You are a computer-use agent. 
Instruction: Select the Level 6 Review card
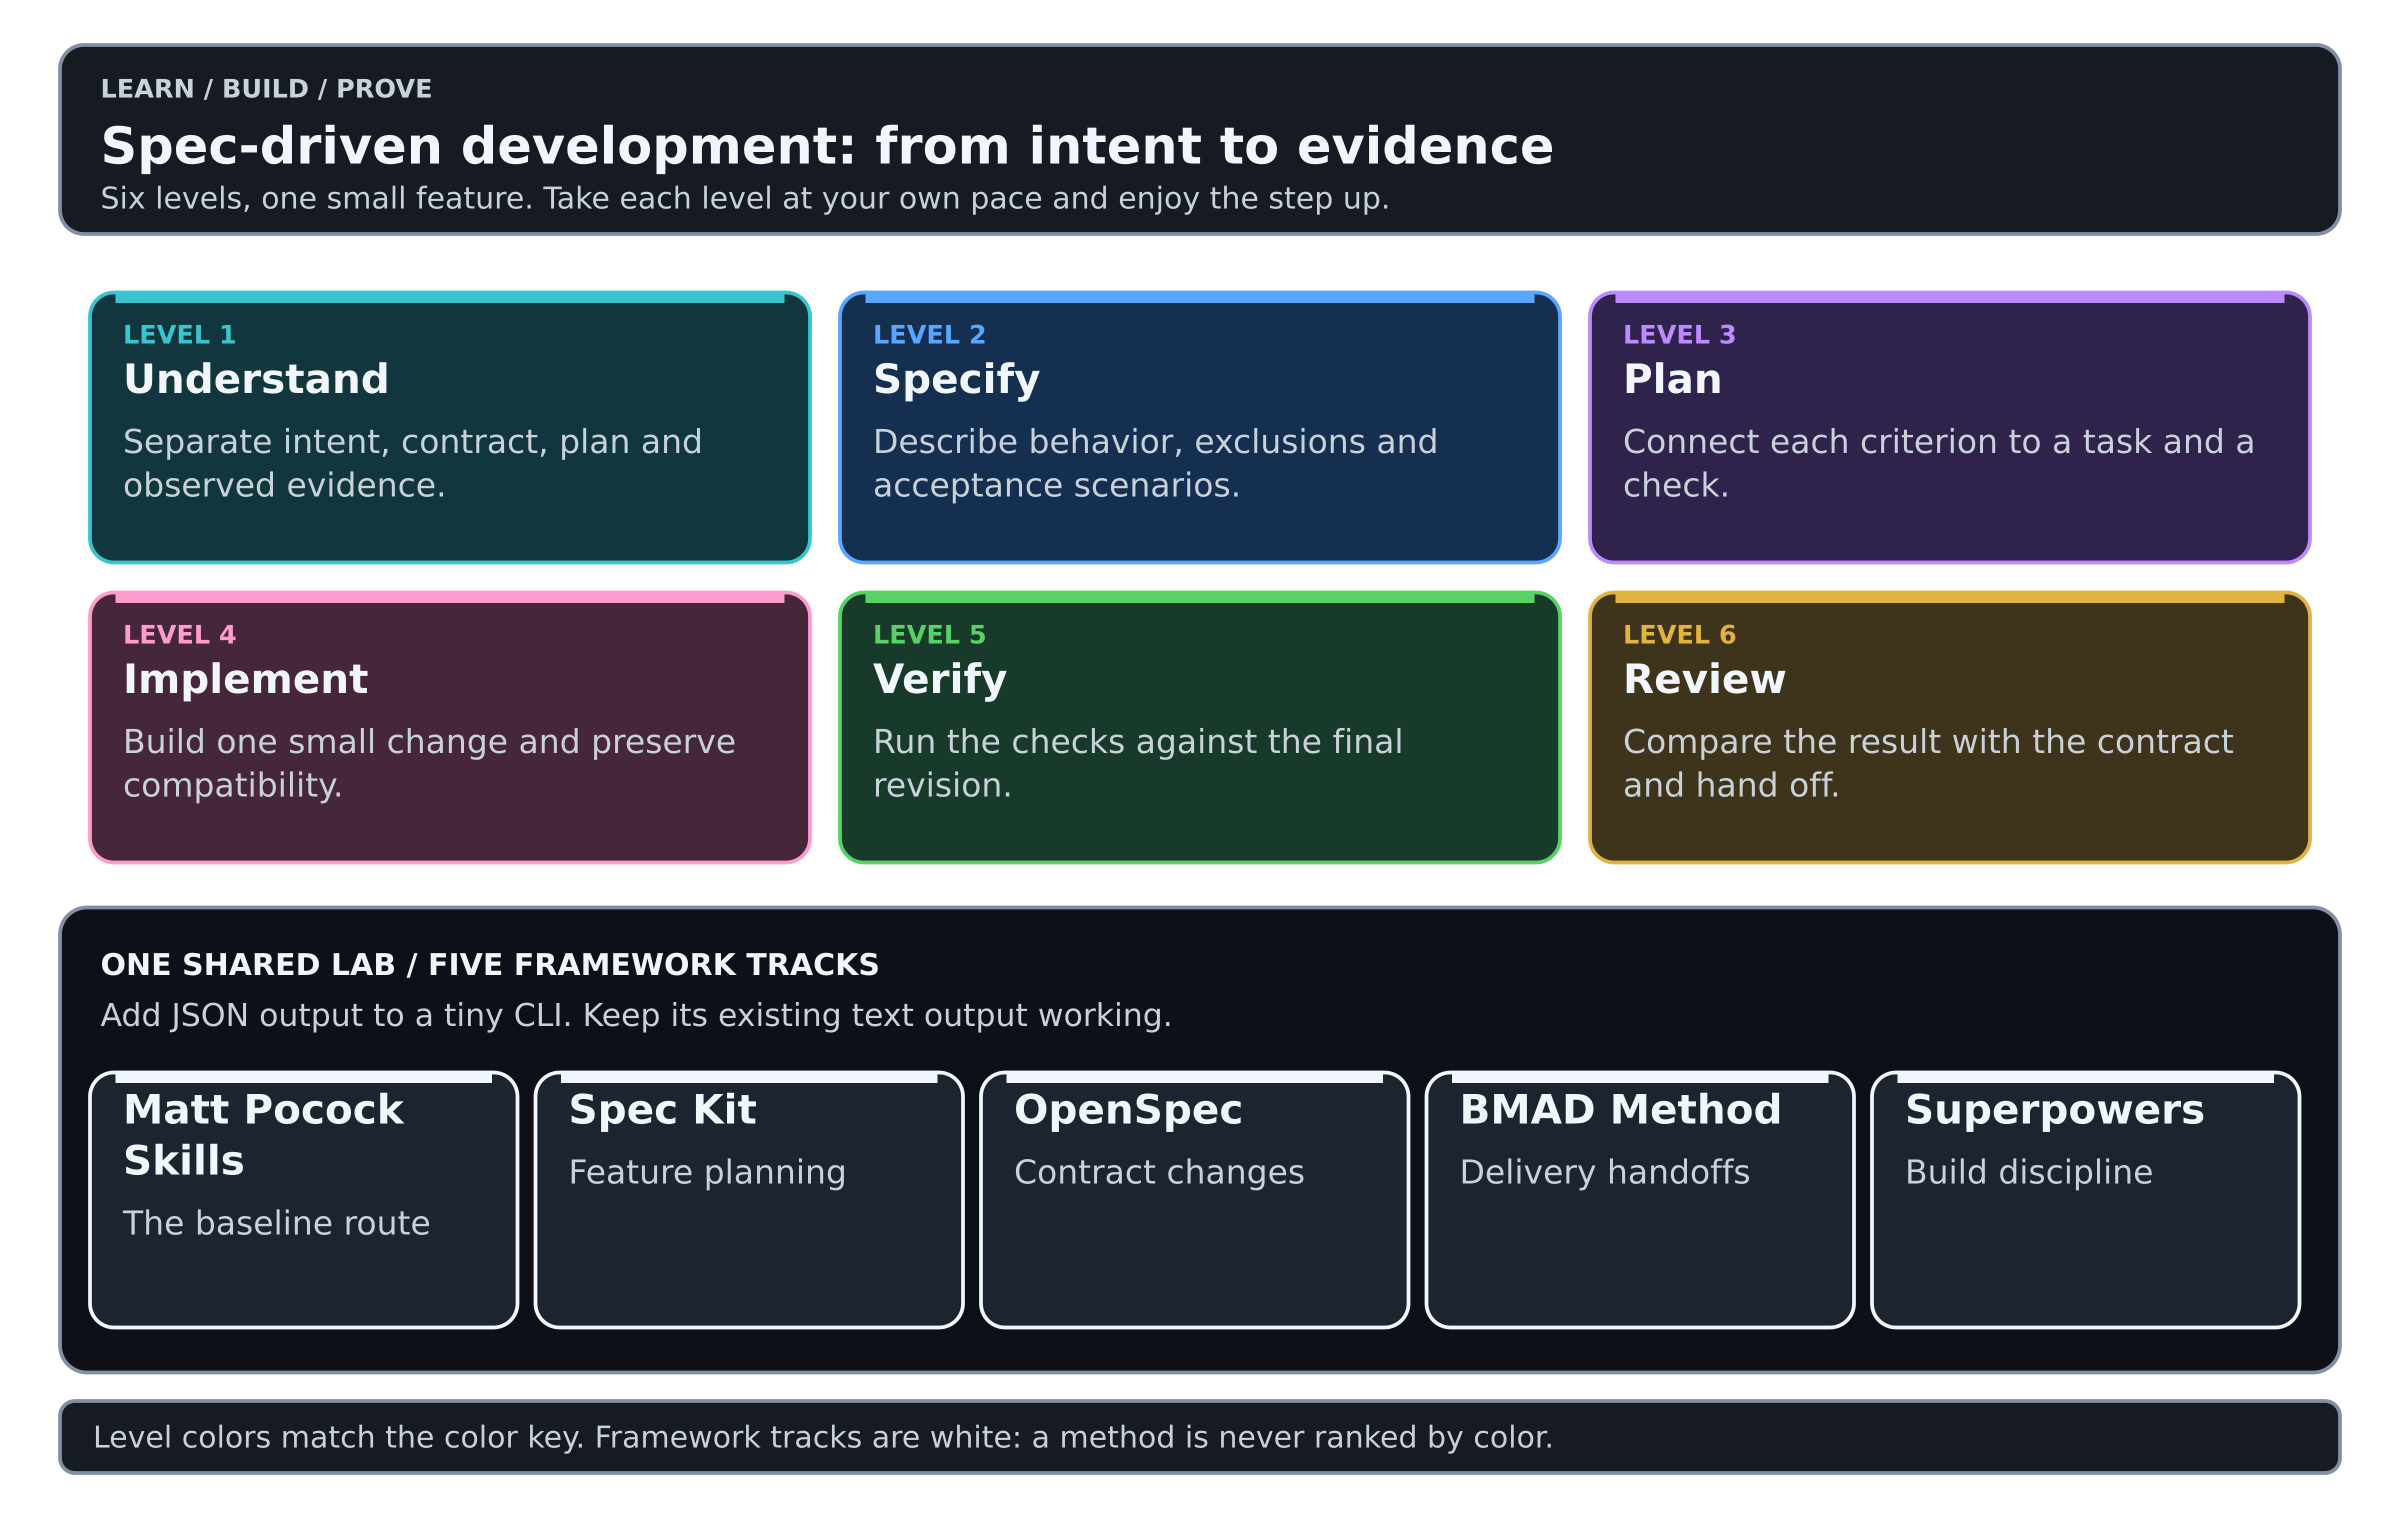point(1950,727)
